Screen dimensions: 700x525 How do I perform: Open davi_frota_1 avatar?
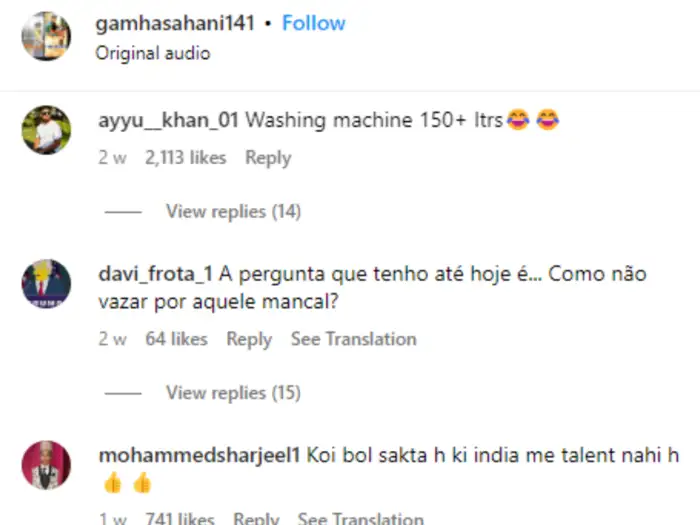coord(46,283)
